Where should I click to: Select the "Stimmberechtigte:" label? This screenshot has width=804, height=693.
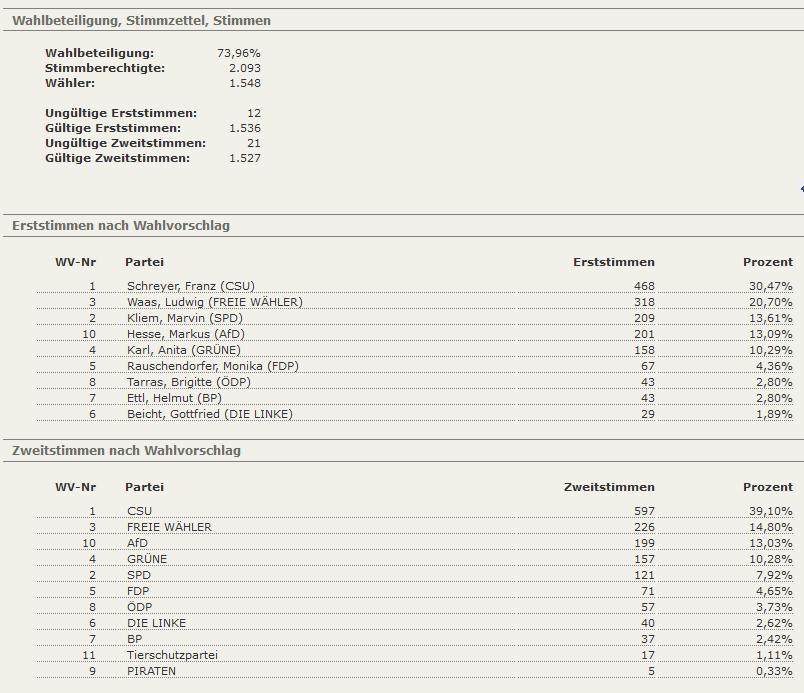[x=105, y=68]
